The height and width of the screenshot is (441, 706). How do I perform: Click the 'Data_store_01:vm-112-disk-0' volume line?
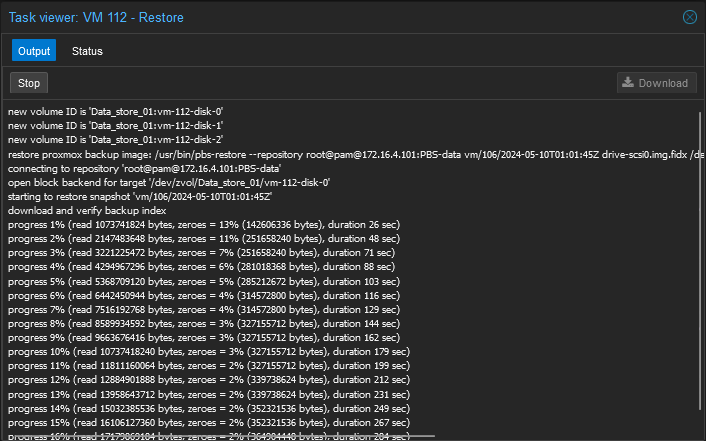[x=116, y=112]
